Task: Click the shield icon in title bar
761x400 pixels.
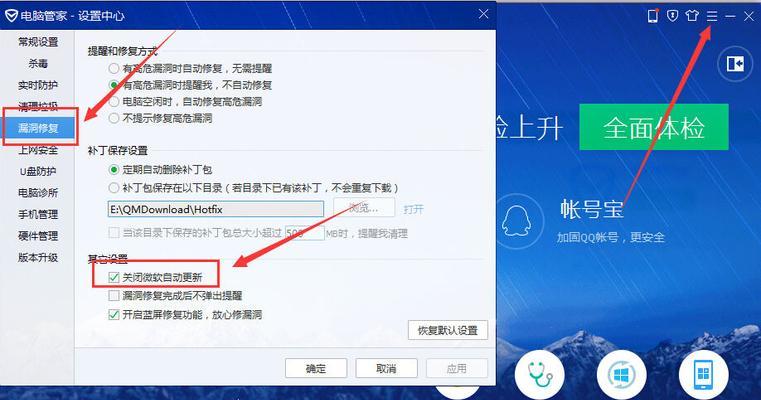Action: tap(672, 16)
